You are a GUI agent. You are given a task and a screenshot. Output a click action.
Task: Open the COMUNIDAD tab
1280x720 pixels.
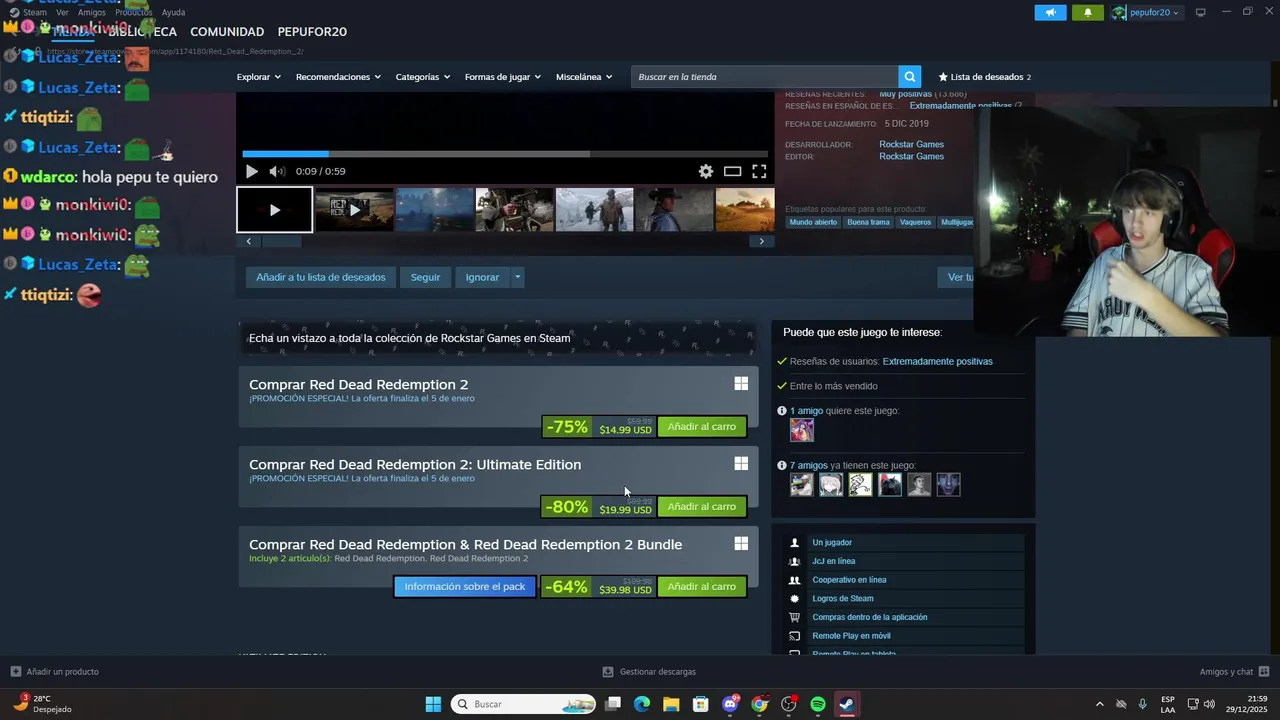(227, 32)
